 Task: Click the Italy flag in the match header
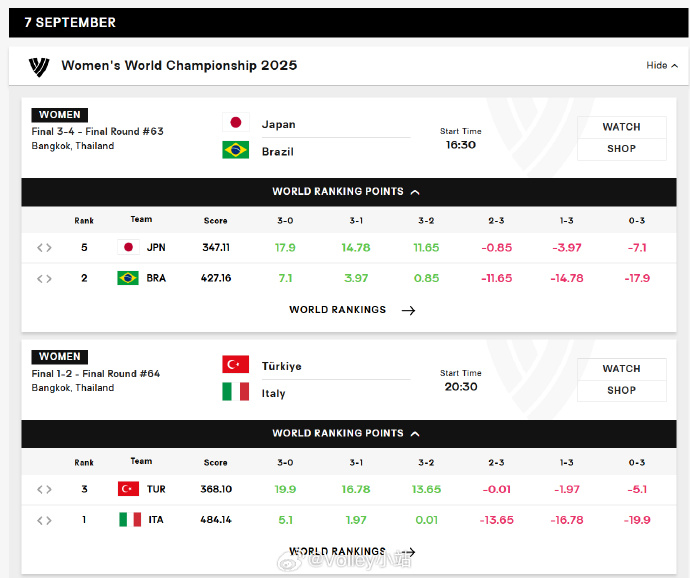pyautogui.click(x=235, y=392)
